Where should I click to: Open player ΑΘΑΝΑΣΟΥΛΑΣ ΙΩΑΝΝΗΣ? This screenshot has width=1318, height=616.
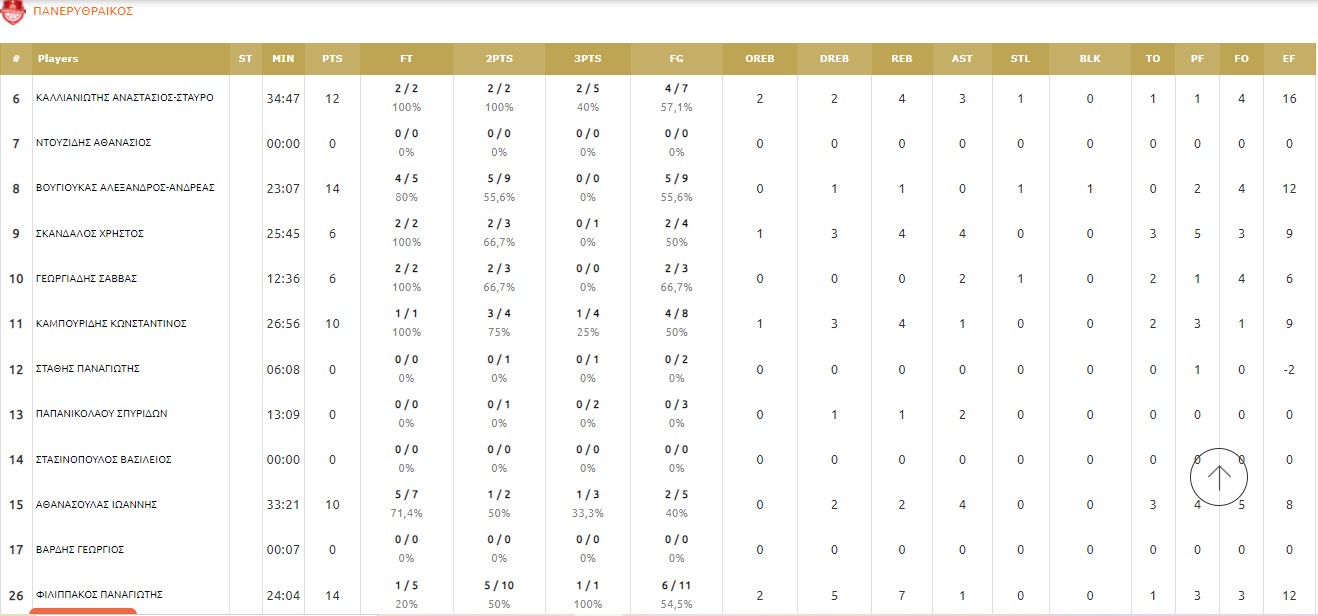(x=98, y=505)
